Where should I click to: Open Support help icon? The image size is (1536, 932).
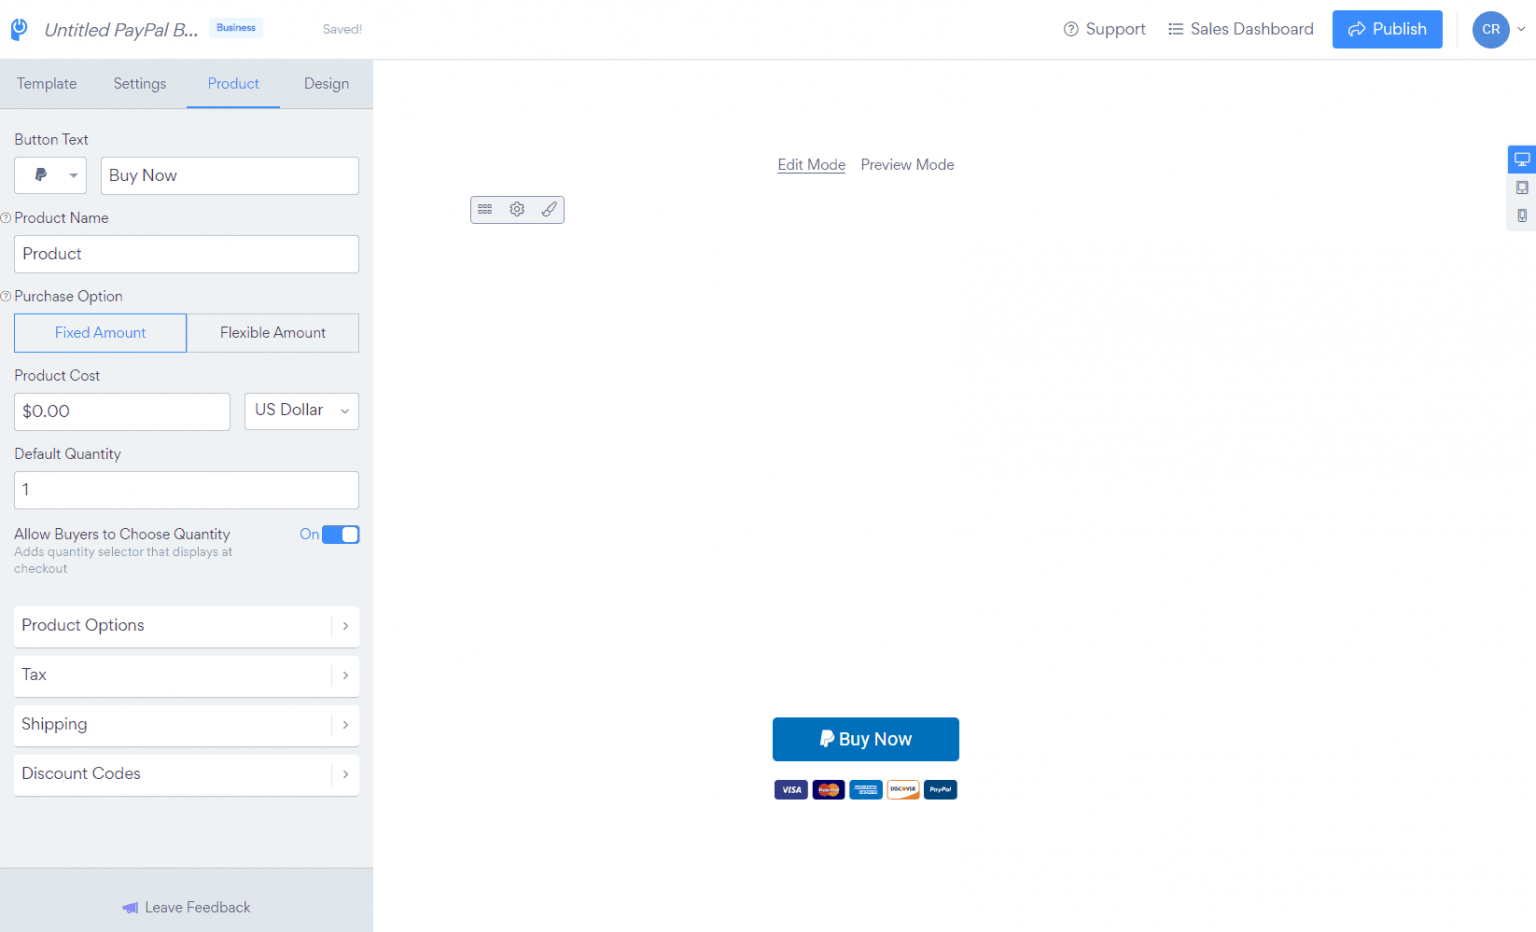1070,29
